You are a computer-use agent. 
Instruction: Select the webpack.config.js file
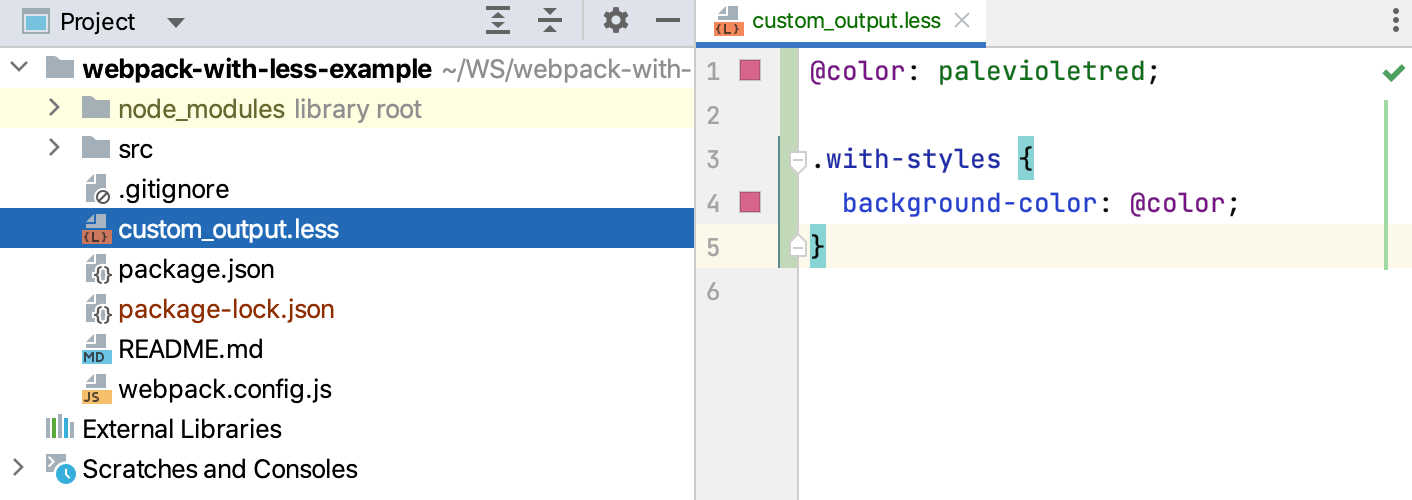224,389
